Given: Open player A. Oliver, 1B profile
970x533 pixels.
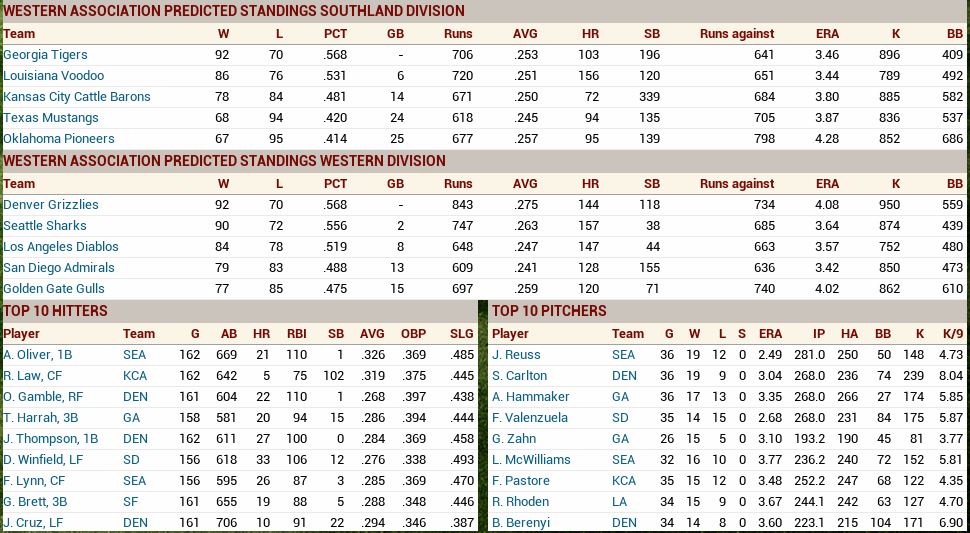Looking at the screenshot, I should [38, 355].
